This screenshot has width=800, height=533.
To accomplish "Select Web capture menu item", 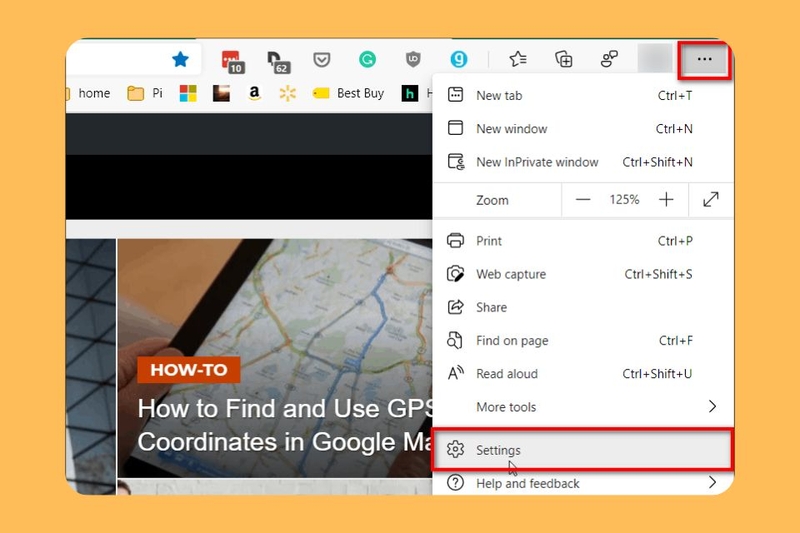I will click(583, 274).
